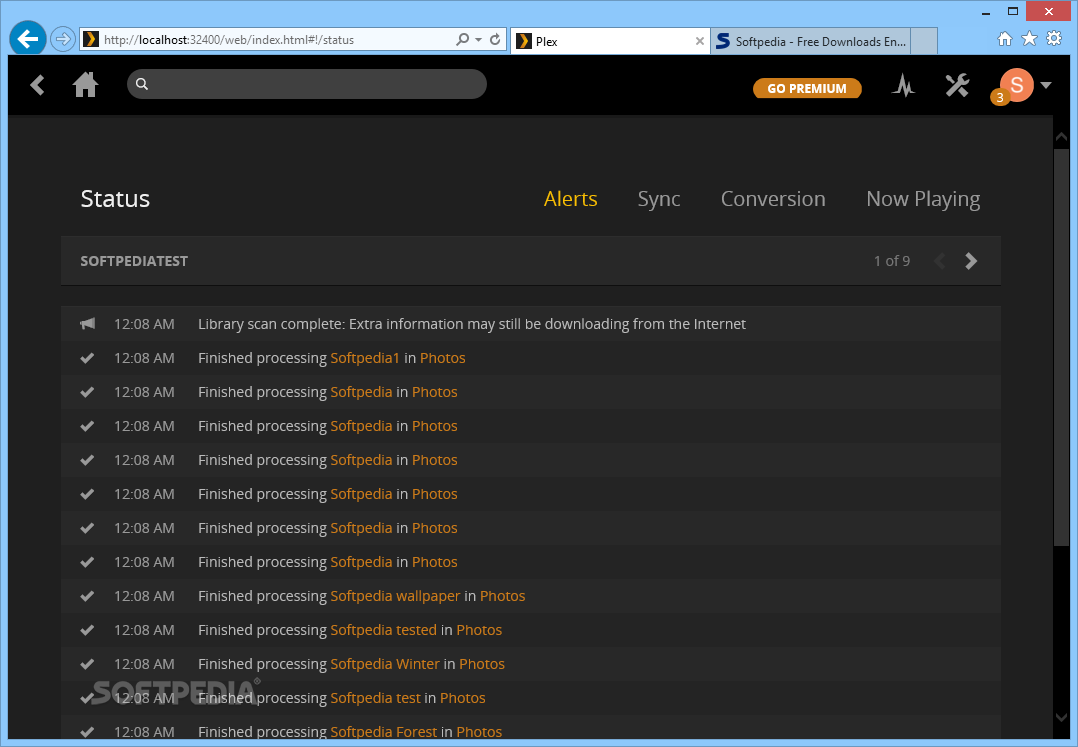Open the Softpedia Forest link
Image resolution: width=1078 pixels, height=747 pixels.
[384, 732]
